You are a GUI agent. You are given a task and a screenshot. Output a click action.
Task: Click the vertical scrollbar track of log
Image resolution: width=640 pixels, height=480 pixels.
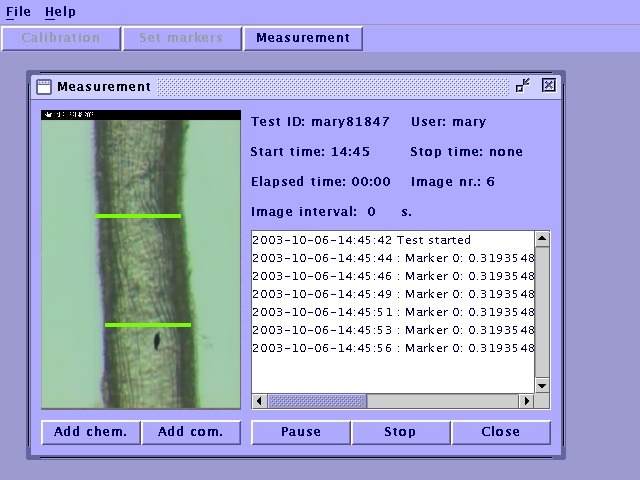(542, 312)
